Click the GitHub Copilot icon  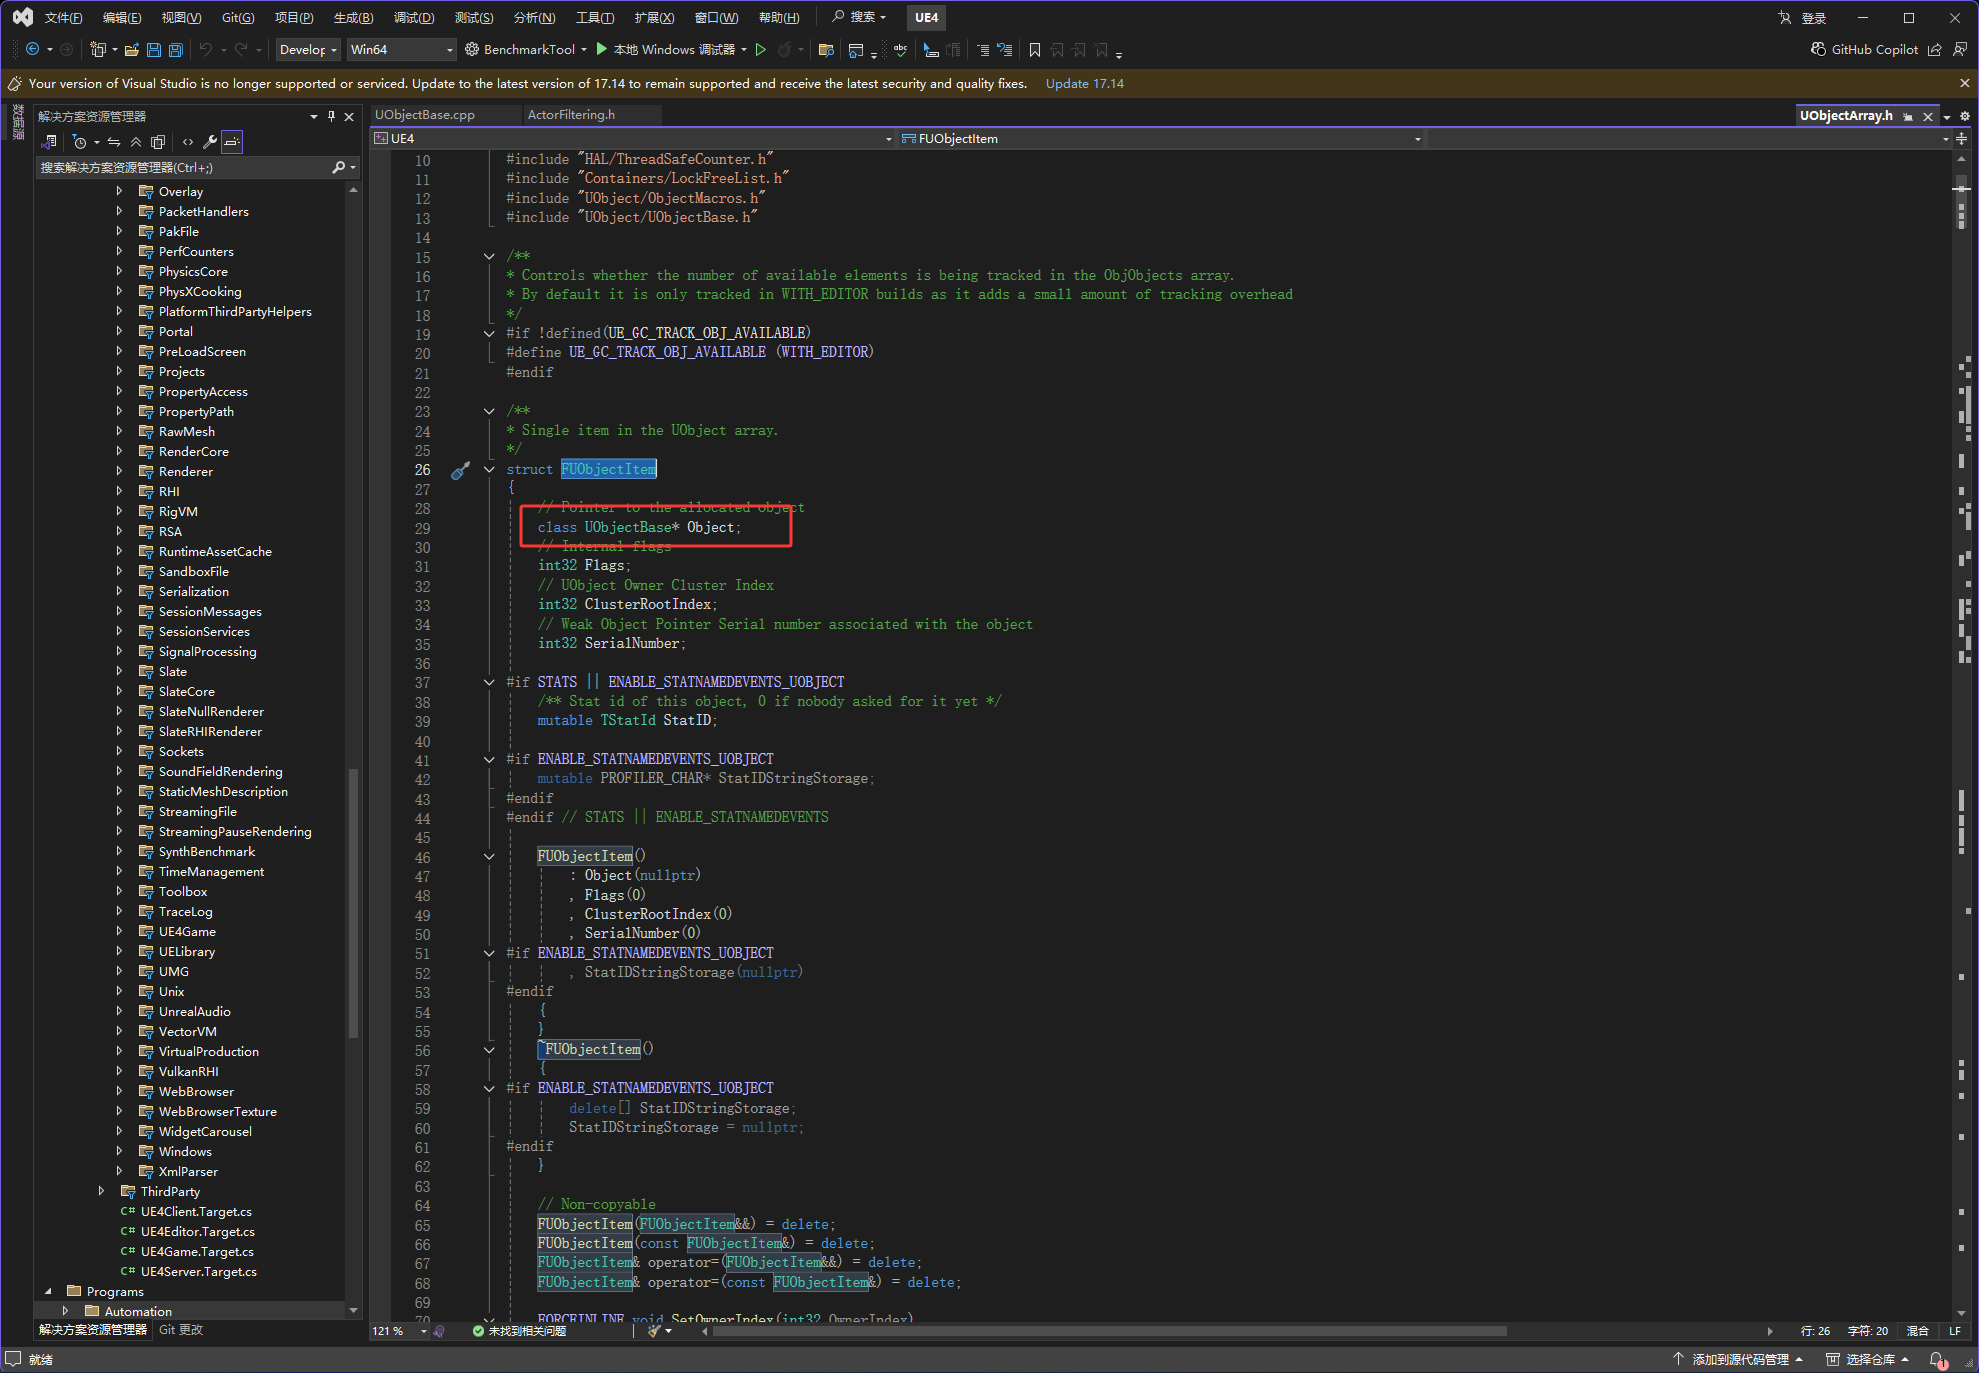(1818, 49)
